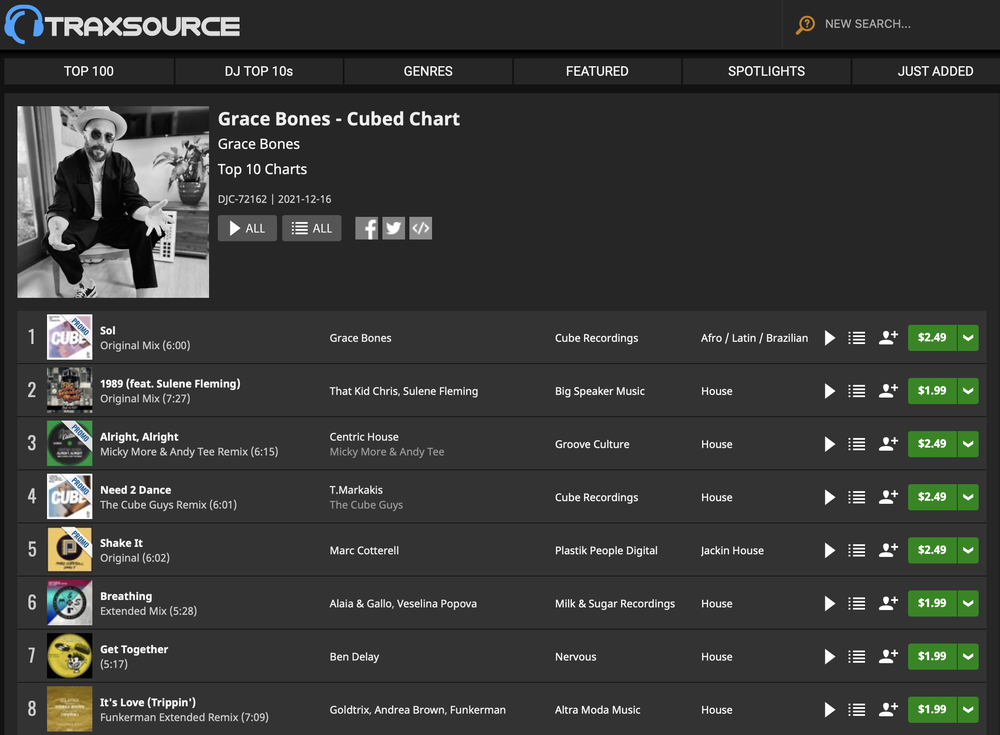The image size is (1000, 735).
Task: Open DJ TOP 10s tab
Action: pyautogui.click(x=259, y=71)
